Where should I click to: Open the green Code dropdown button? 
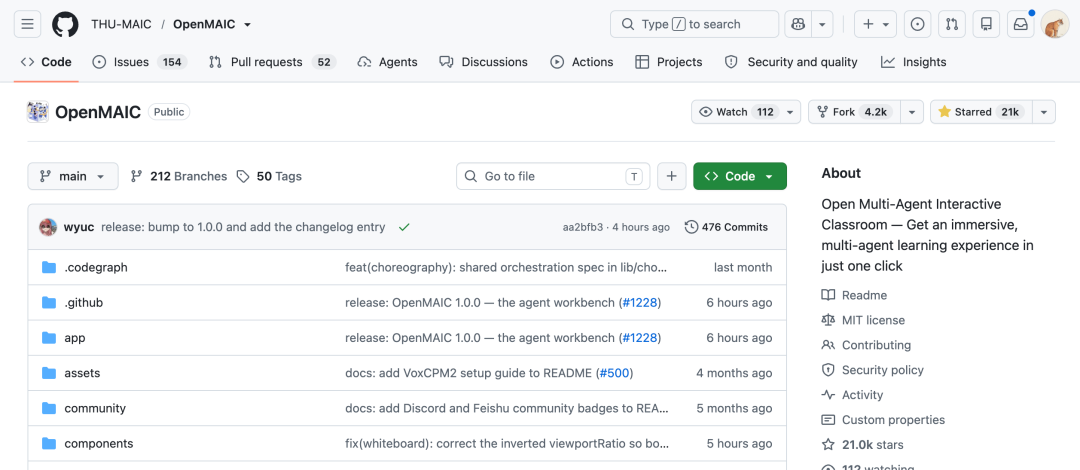pyautogui.click(x=740, y=176)
